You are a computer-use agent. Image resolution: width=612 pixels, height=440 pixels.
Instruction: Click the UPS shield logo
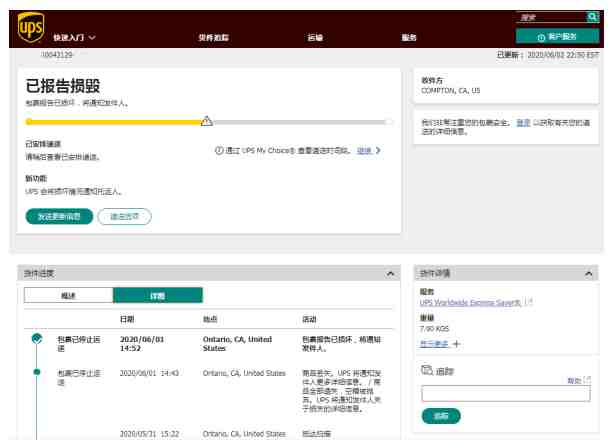point(31,27)
